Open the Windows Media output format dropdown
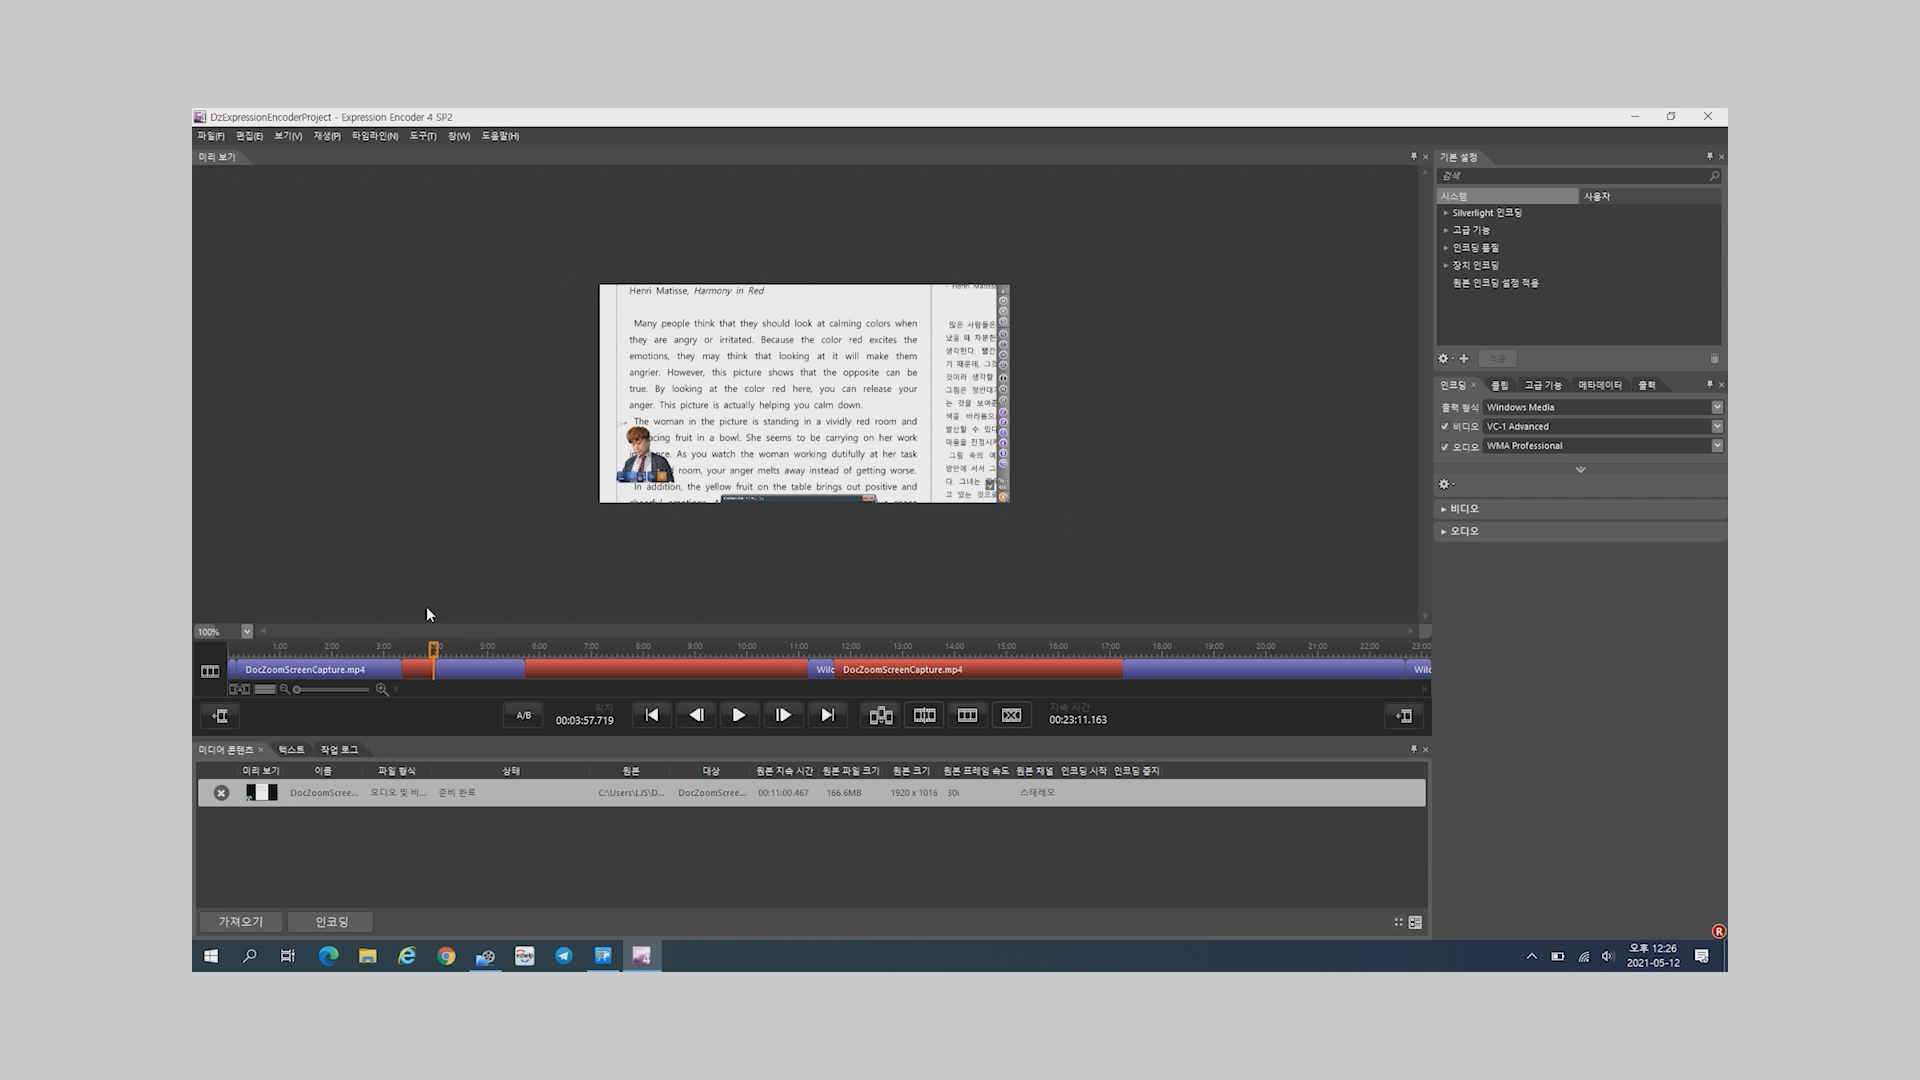 1716,407
